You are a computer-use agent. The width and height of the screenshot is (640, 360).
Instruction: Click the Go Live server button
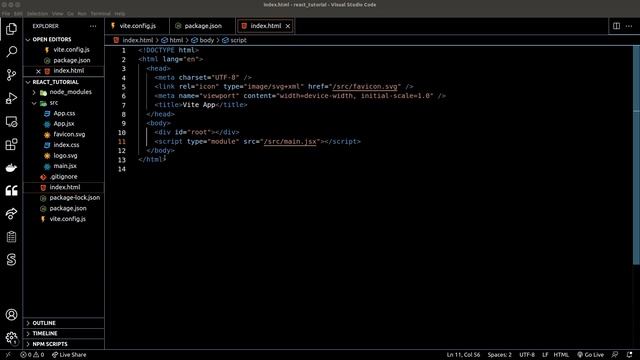pyautogui.click(x=590, y=355)
